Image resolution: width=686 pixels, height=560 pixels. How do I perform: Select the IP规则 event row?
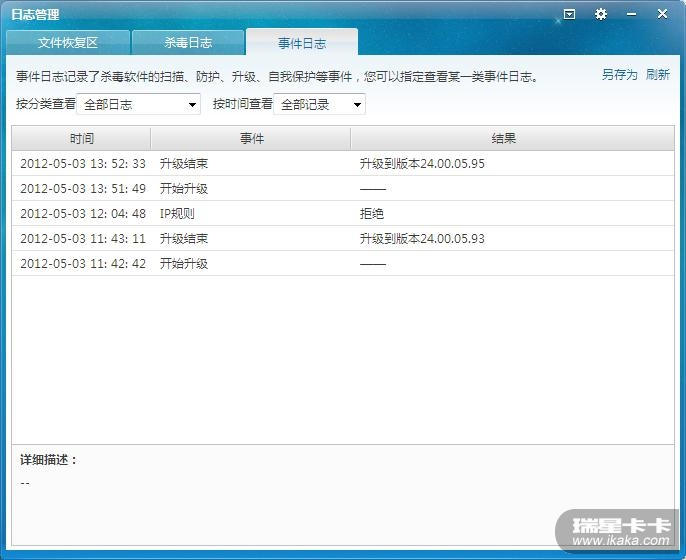(x=343, y=214)
